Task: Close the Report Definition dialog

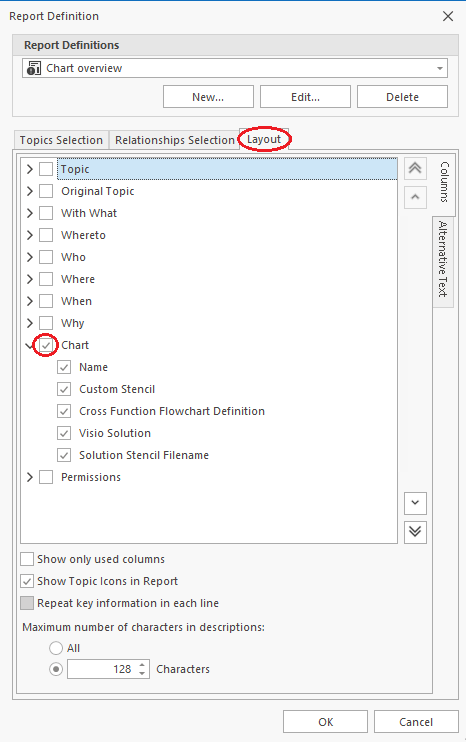Action: coord(448,17)
